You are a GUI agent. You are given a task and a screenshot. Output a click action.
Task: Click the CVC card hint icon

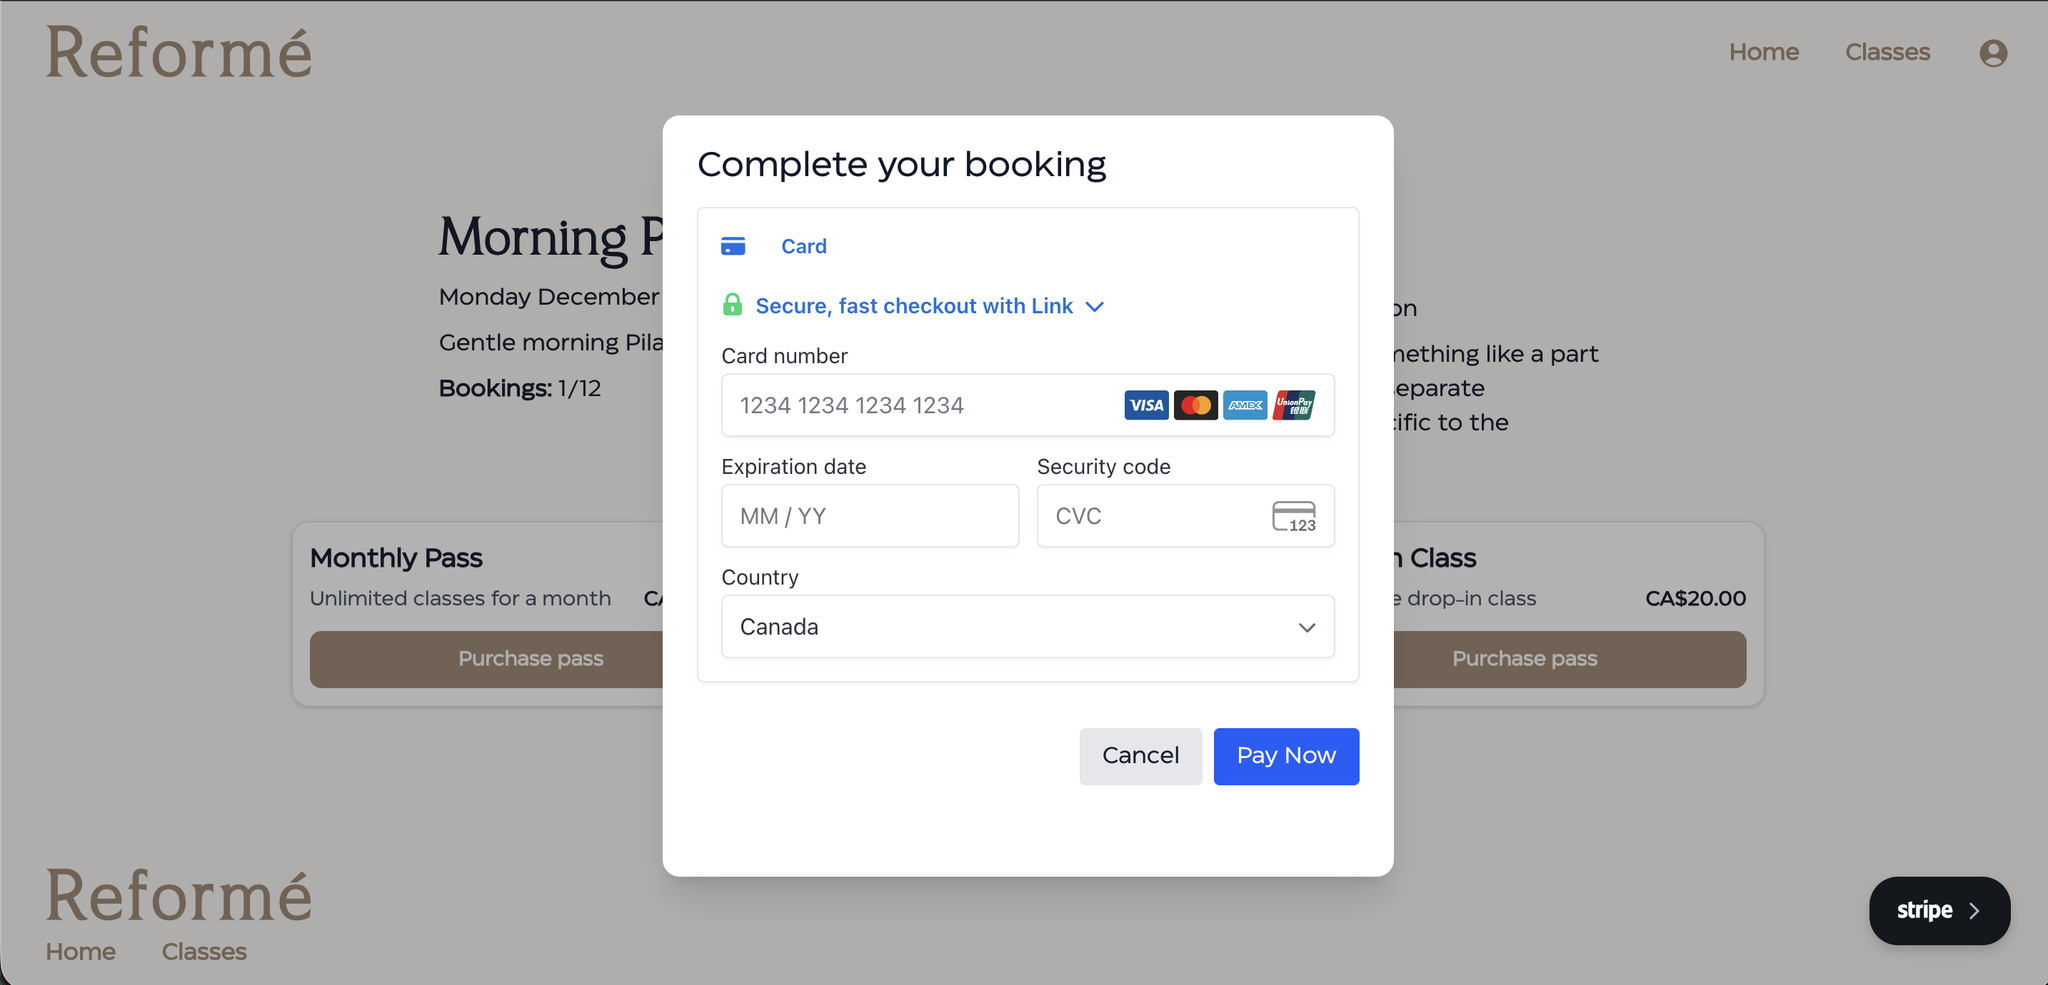pyautogui.click(x=1294, y=516)
